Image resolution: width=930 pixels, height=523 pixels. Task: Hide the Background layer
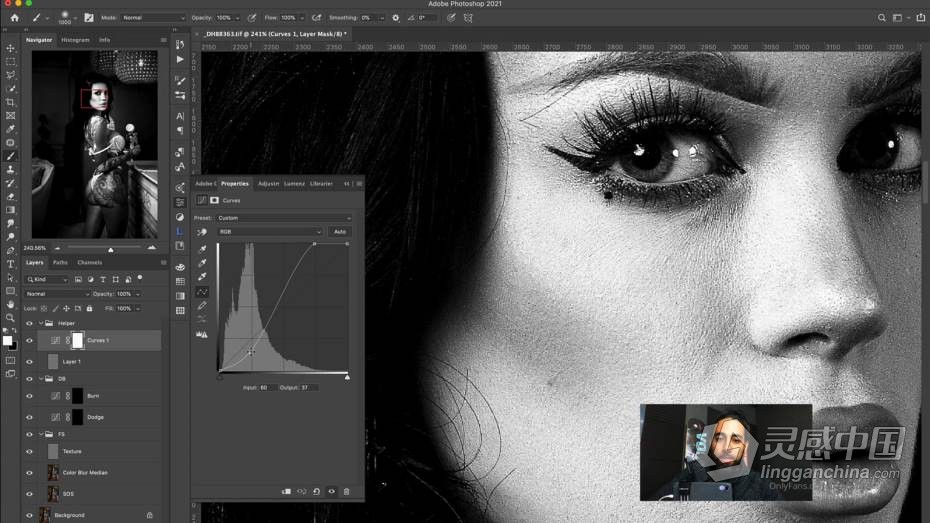[x=29, y=515]
